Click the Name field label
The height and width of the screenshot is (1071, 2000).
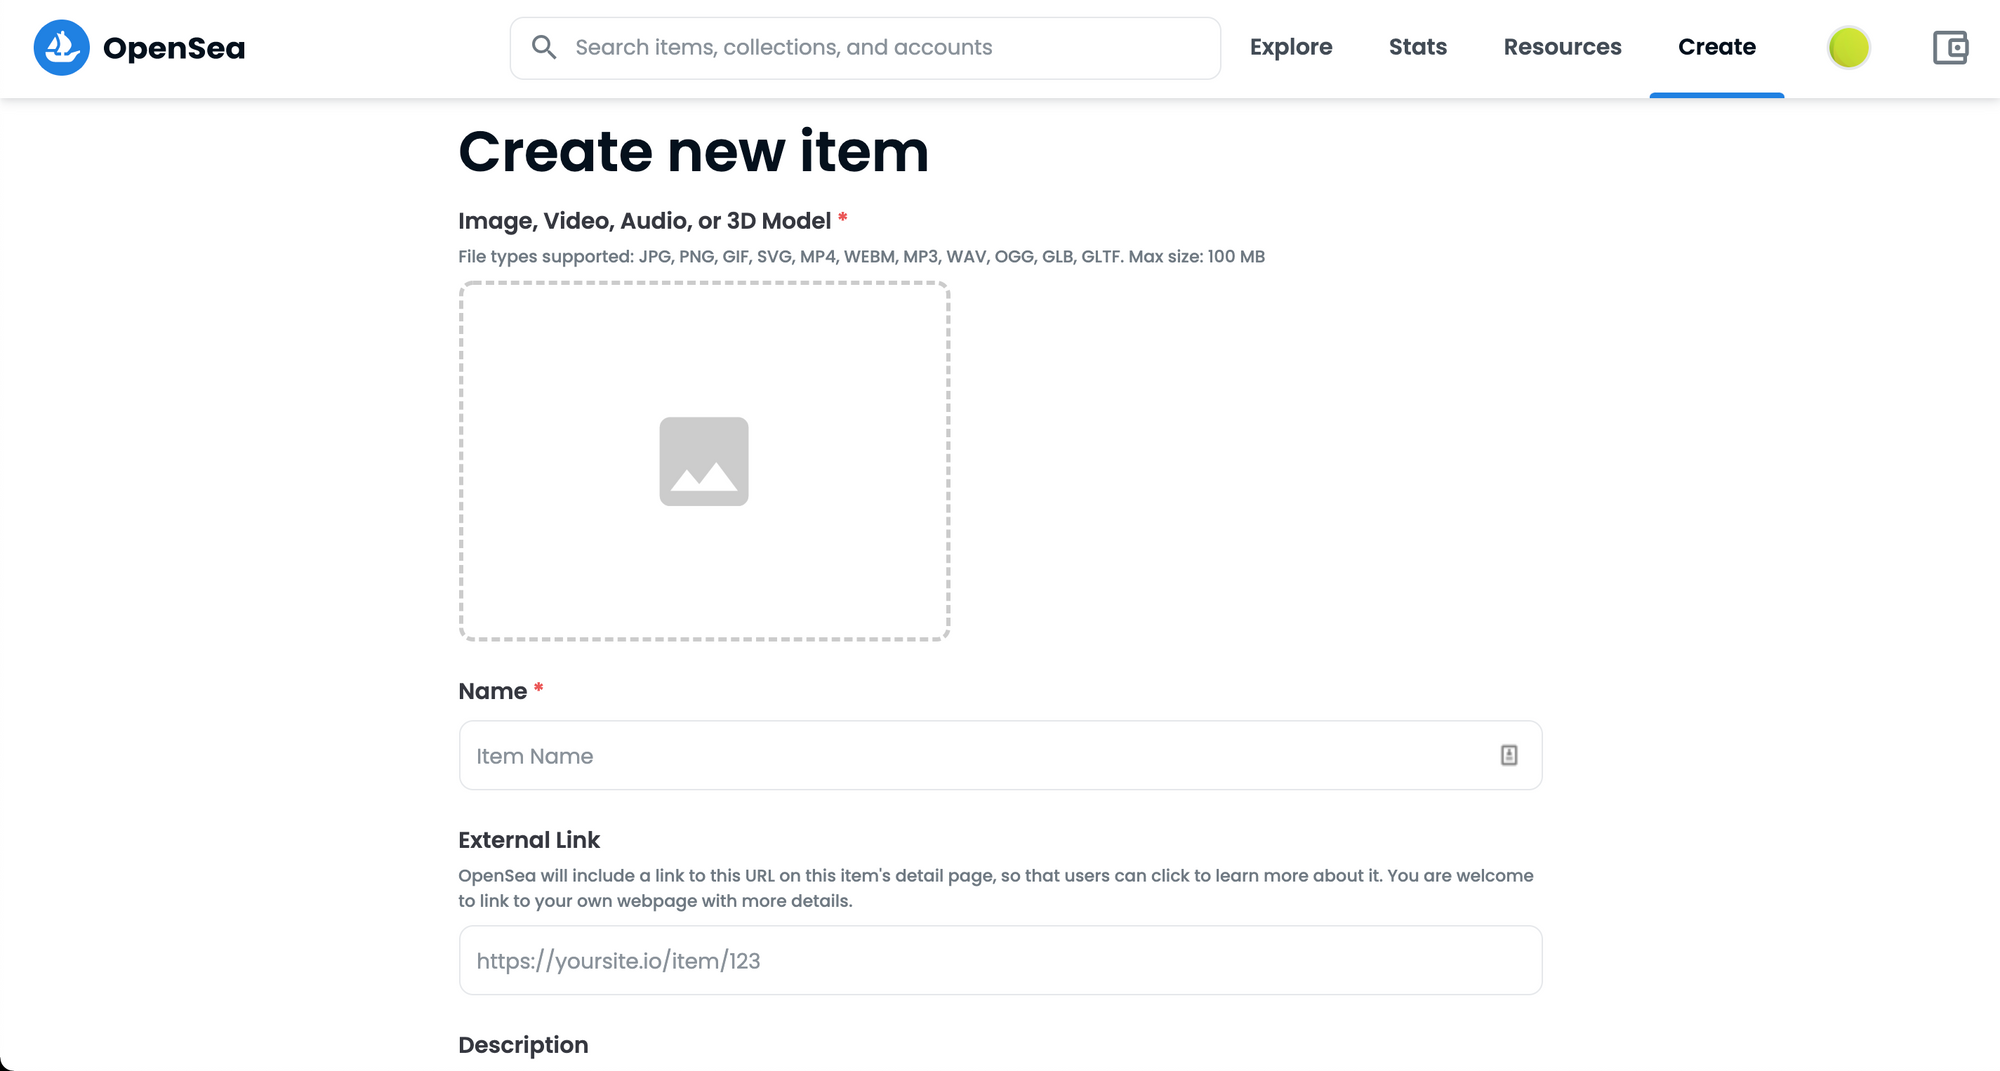tap(492, 691)
